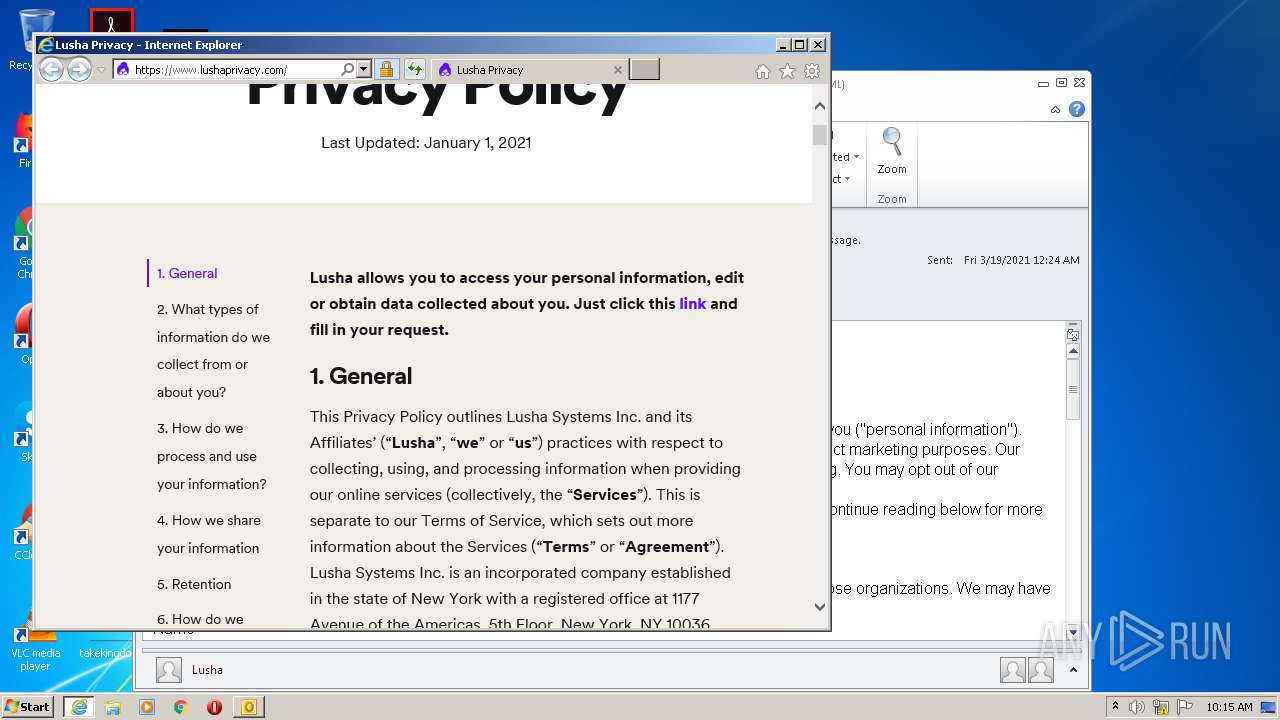Image resolution: width=1280 pixels, height=720 pixels.
Task: Show hidden tray icons arrow
Action: pyautogui.click(x=1116, y=706)
